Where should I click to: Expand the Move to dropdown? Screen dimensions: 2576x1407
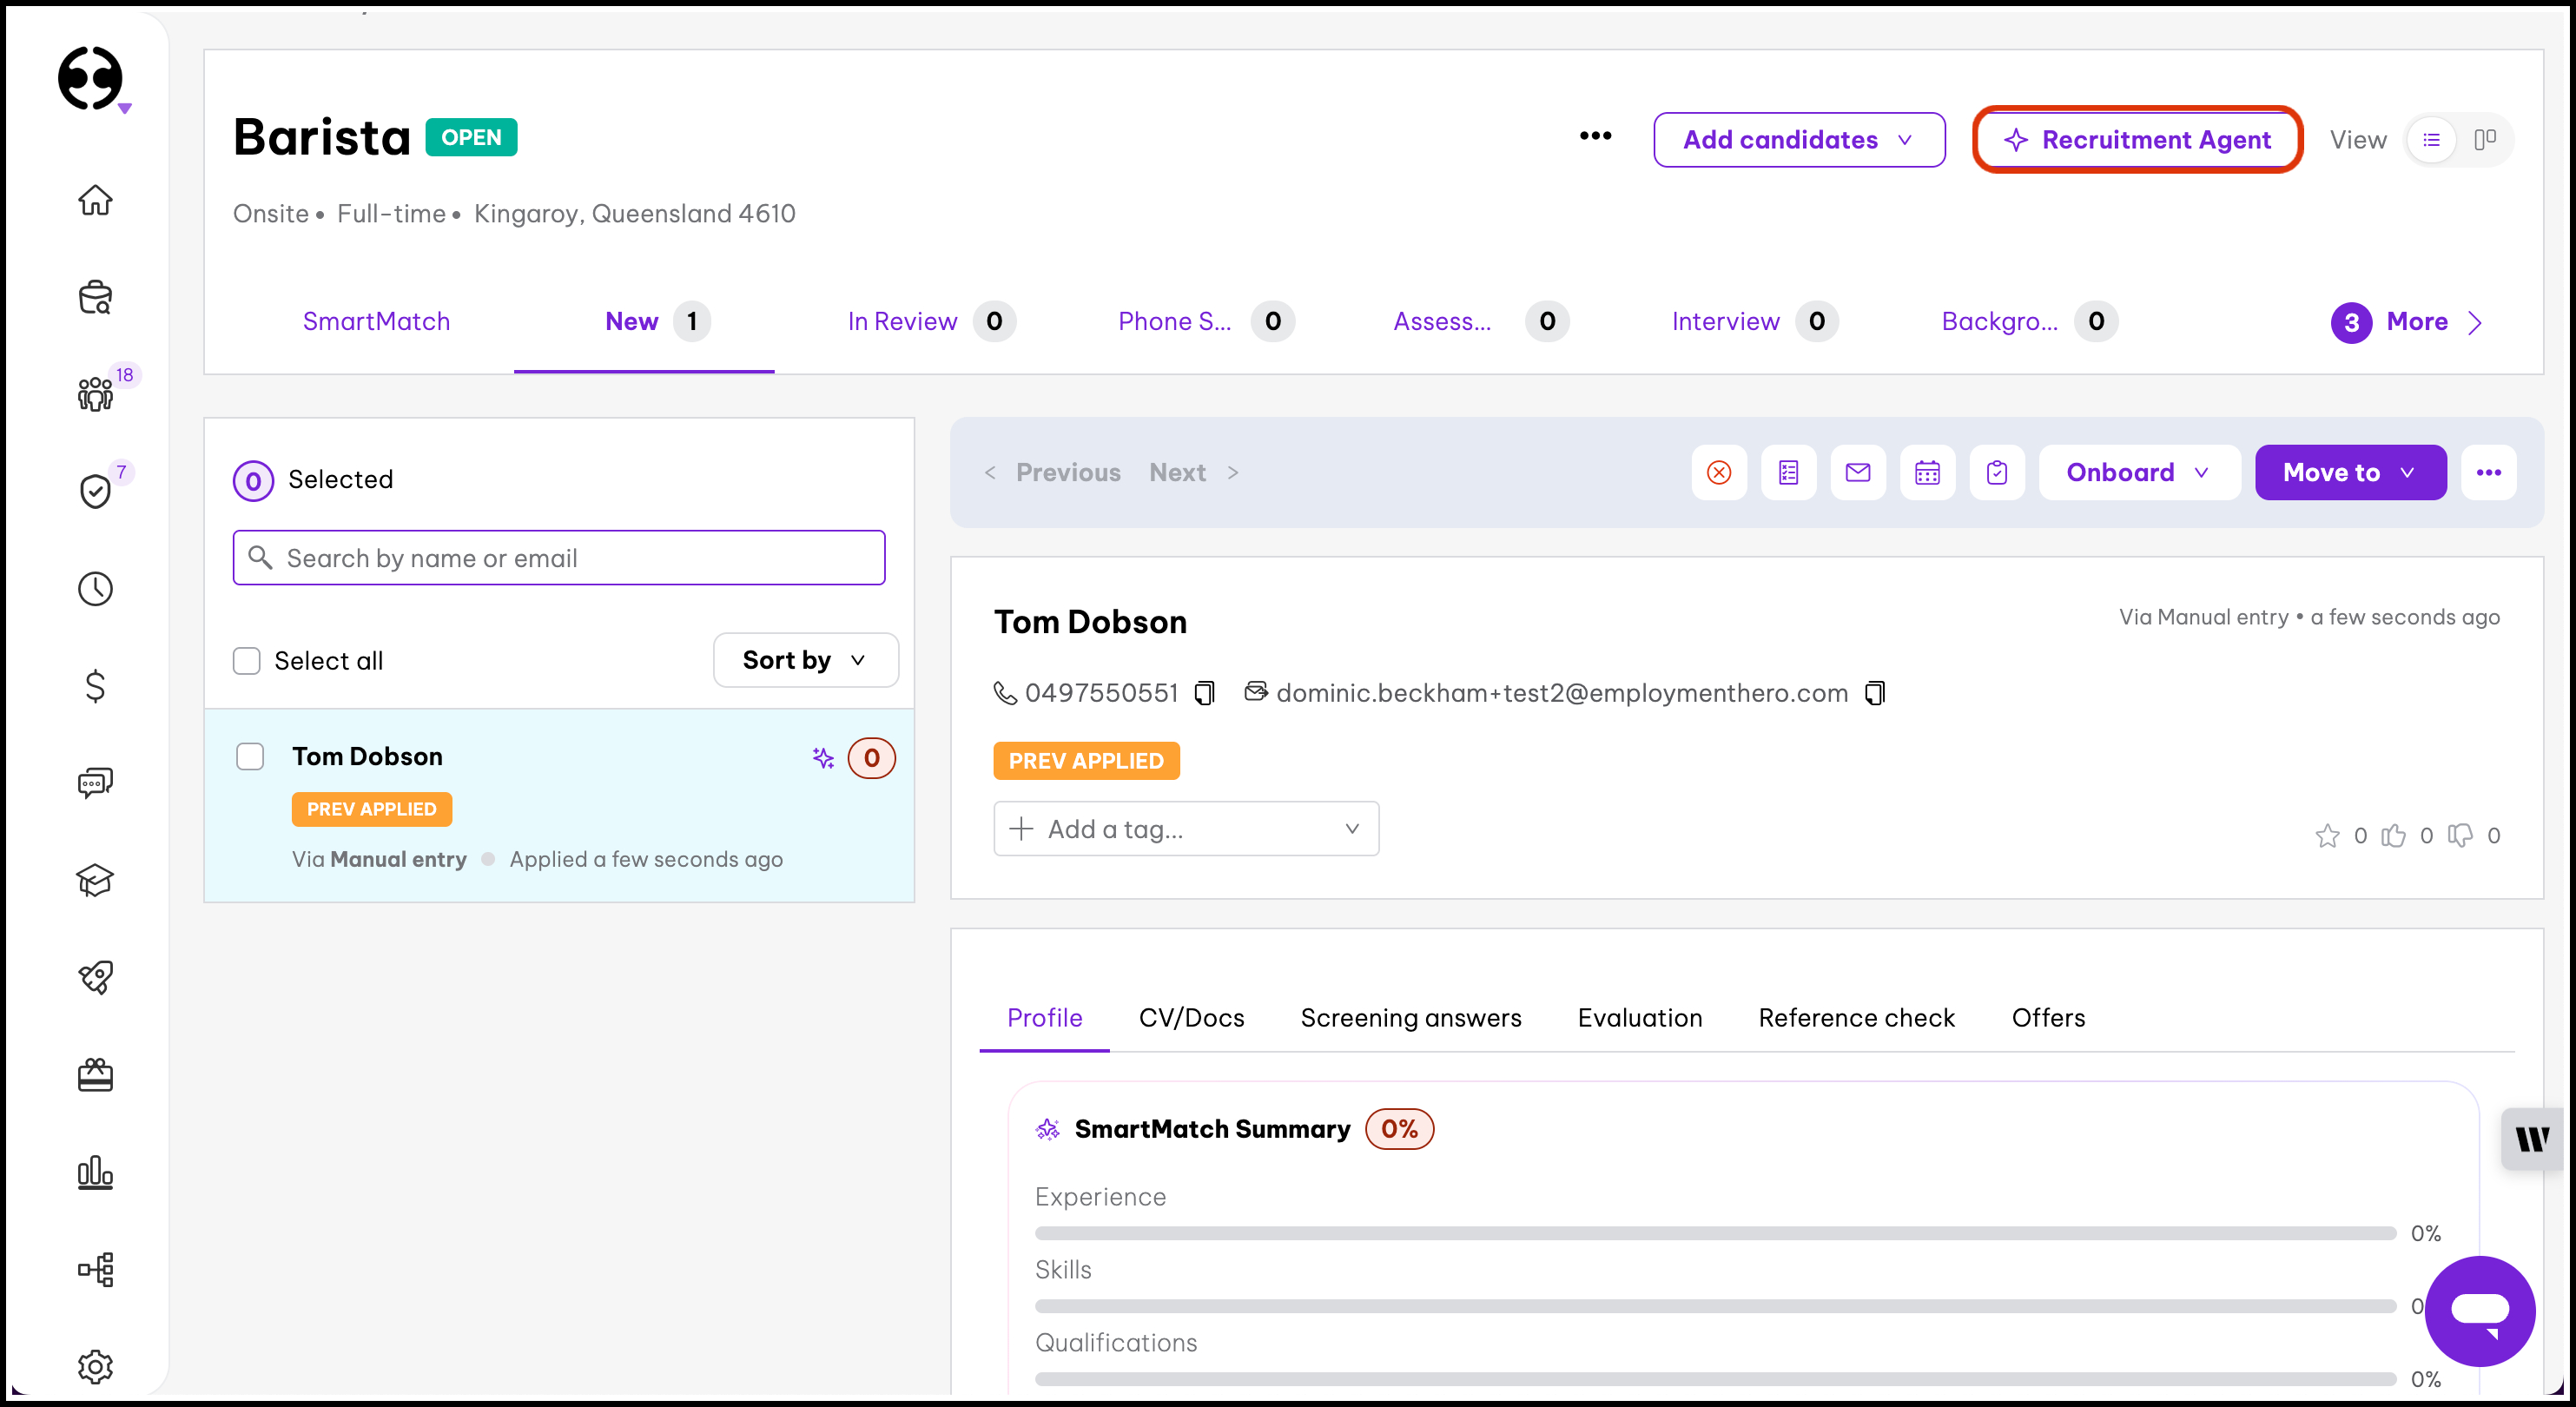pyautogui.click(x=2350, y=473)
